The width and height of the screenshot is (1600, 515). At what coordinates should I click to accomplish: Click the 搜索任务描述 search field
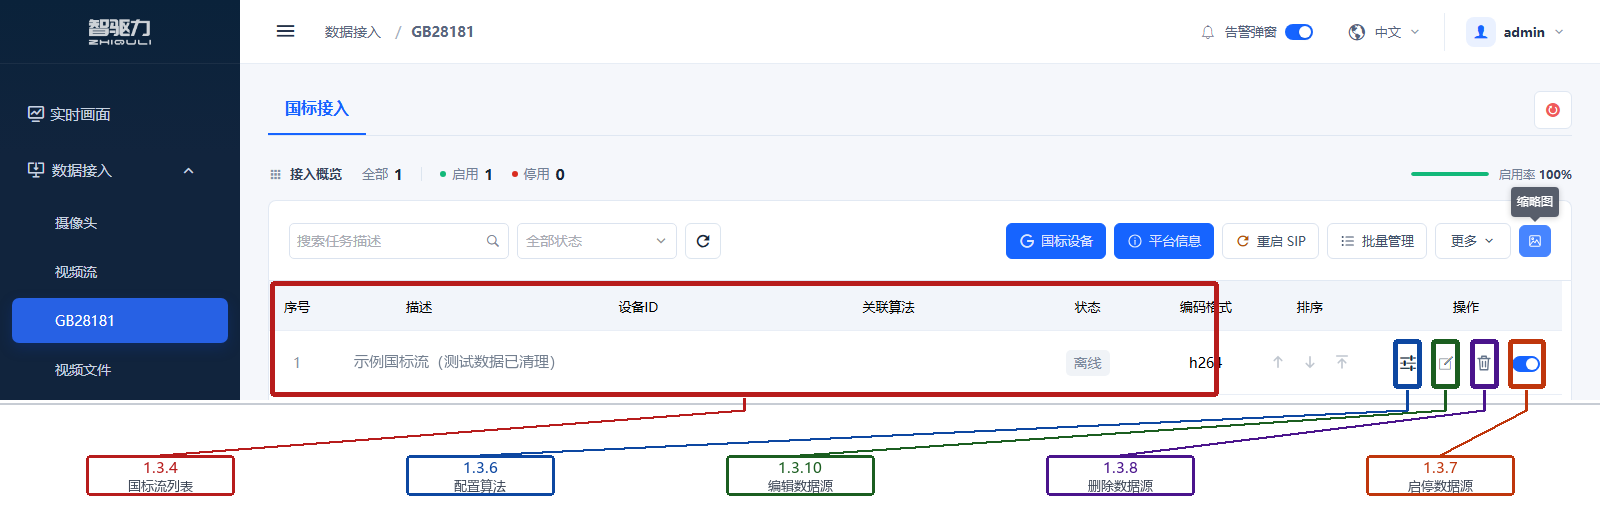pyautogui.click(x=398, y=241)
